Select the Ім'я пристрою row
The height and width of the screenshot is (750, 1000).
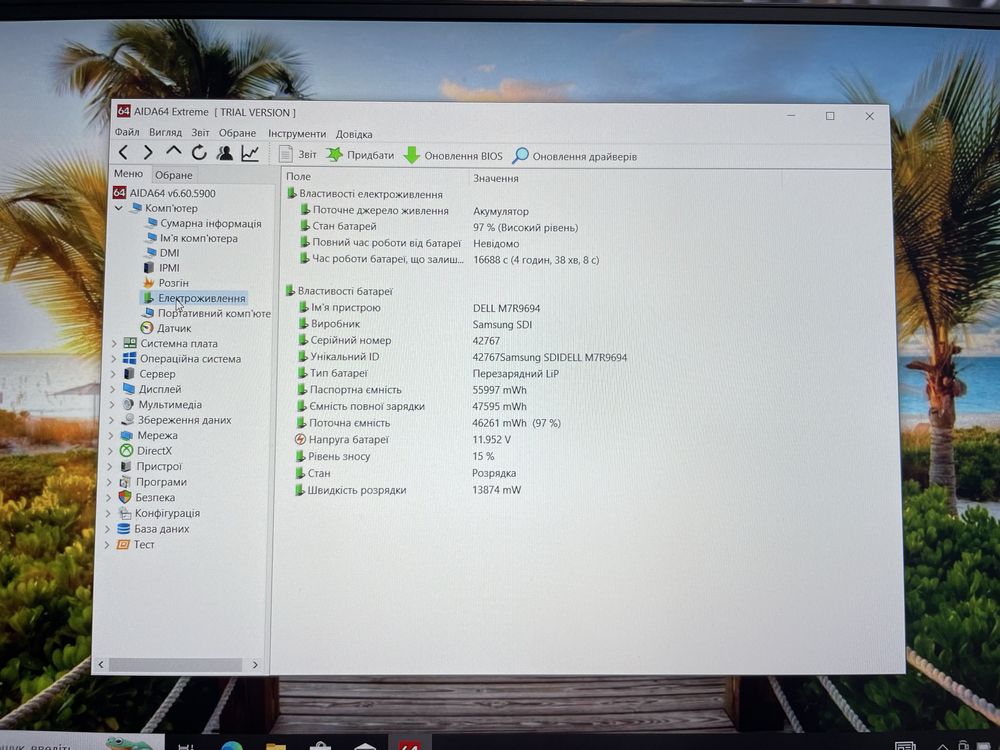[x=420, y=308]
